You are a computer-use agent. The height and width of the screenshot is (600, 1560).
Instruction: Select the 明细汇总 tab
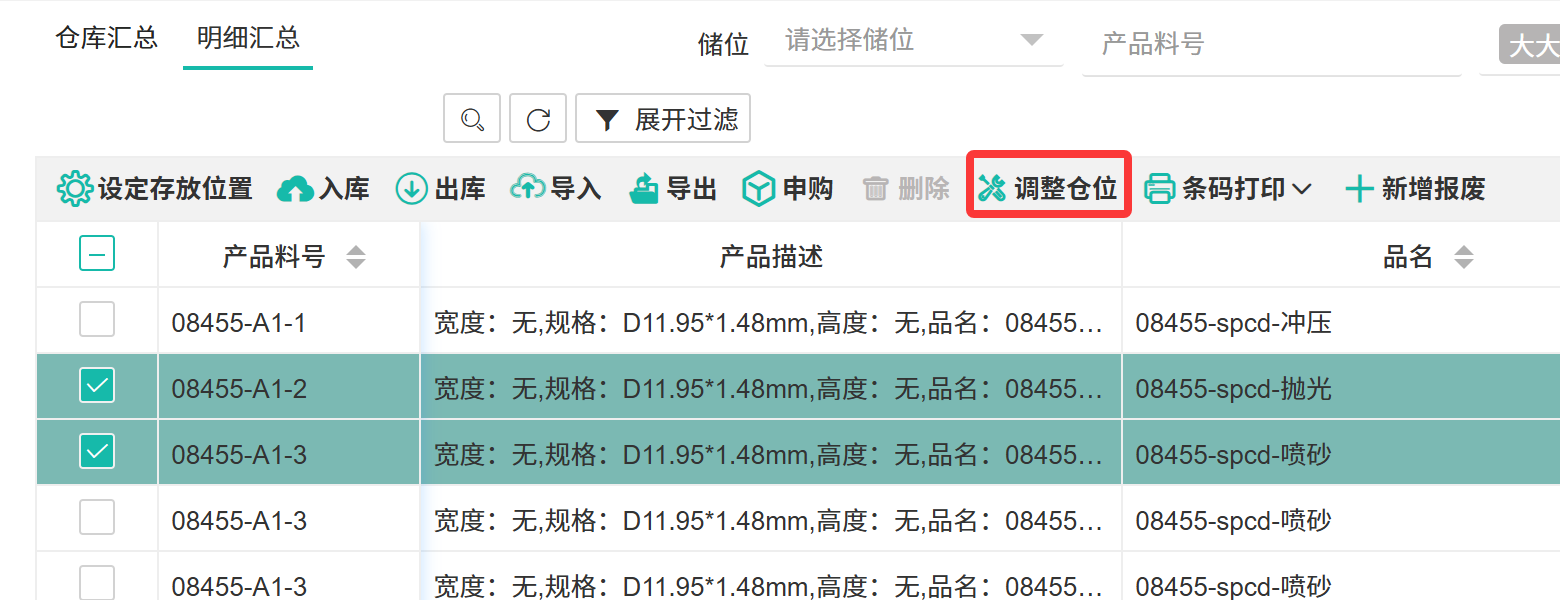[248, 39]
